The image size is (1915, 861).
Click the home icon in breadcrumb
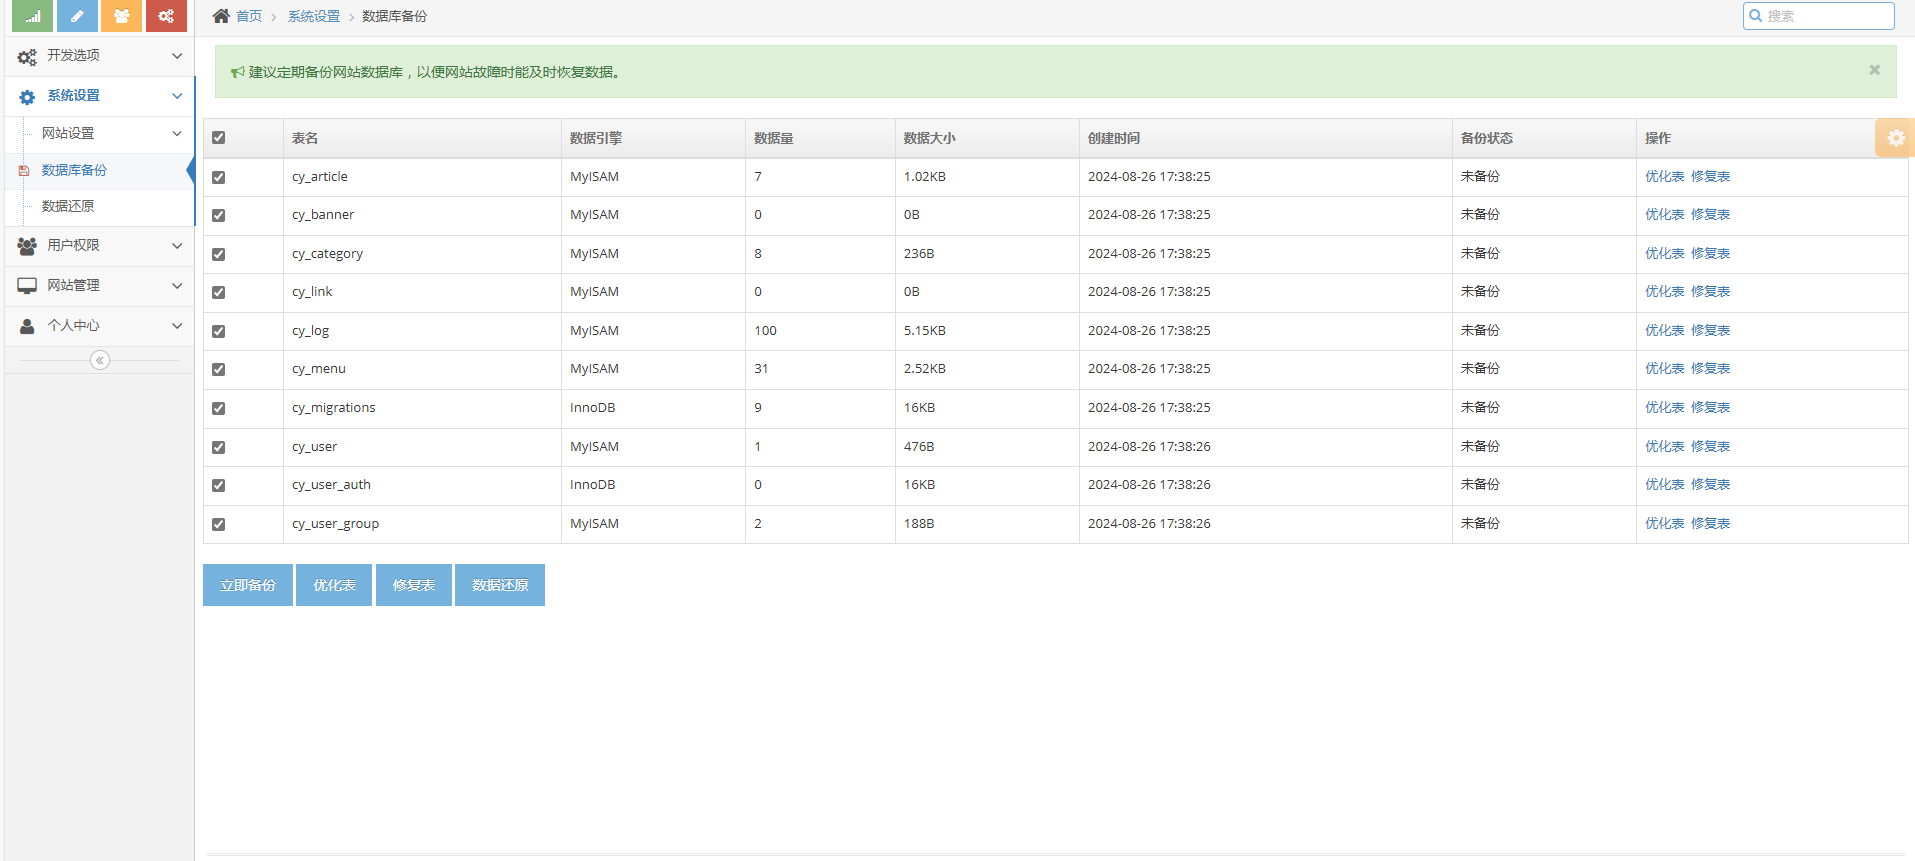(221, 16)
